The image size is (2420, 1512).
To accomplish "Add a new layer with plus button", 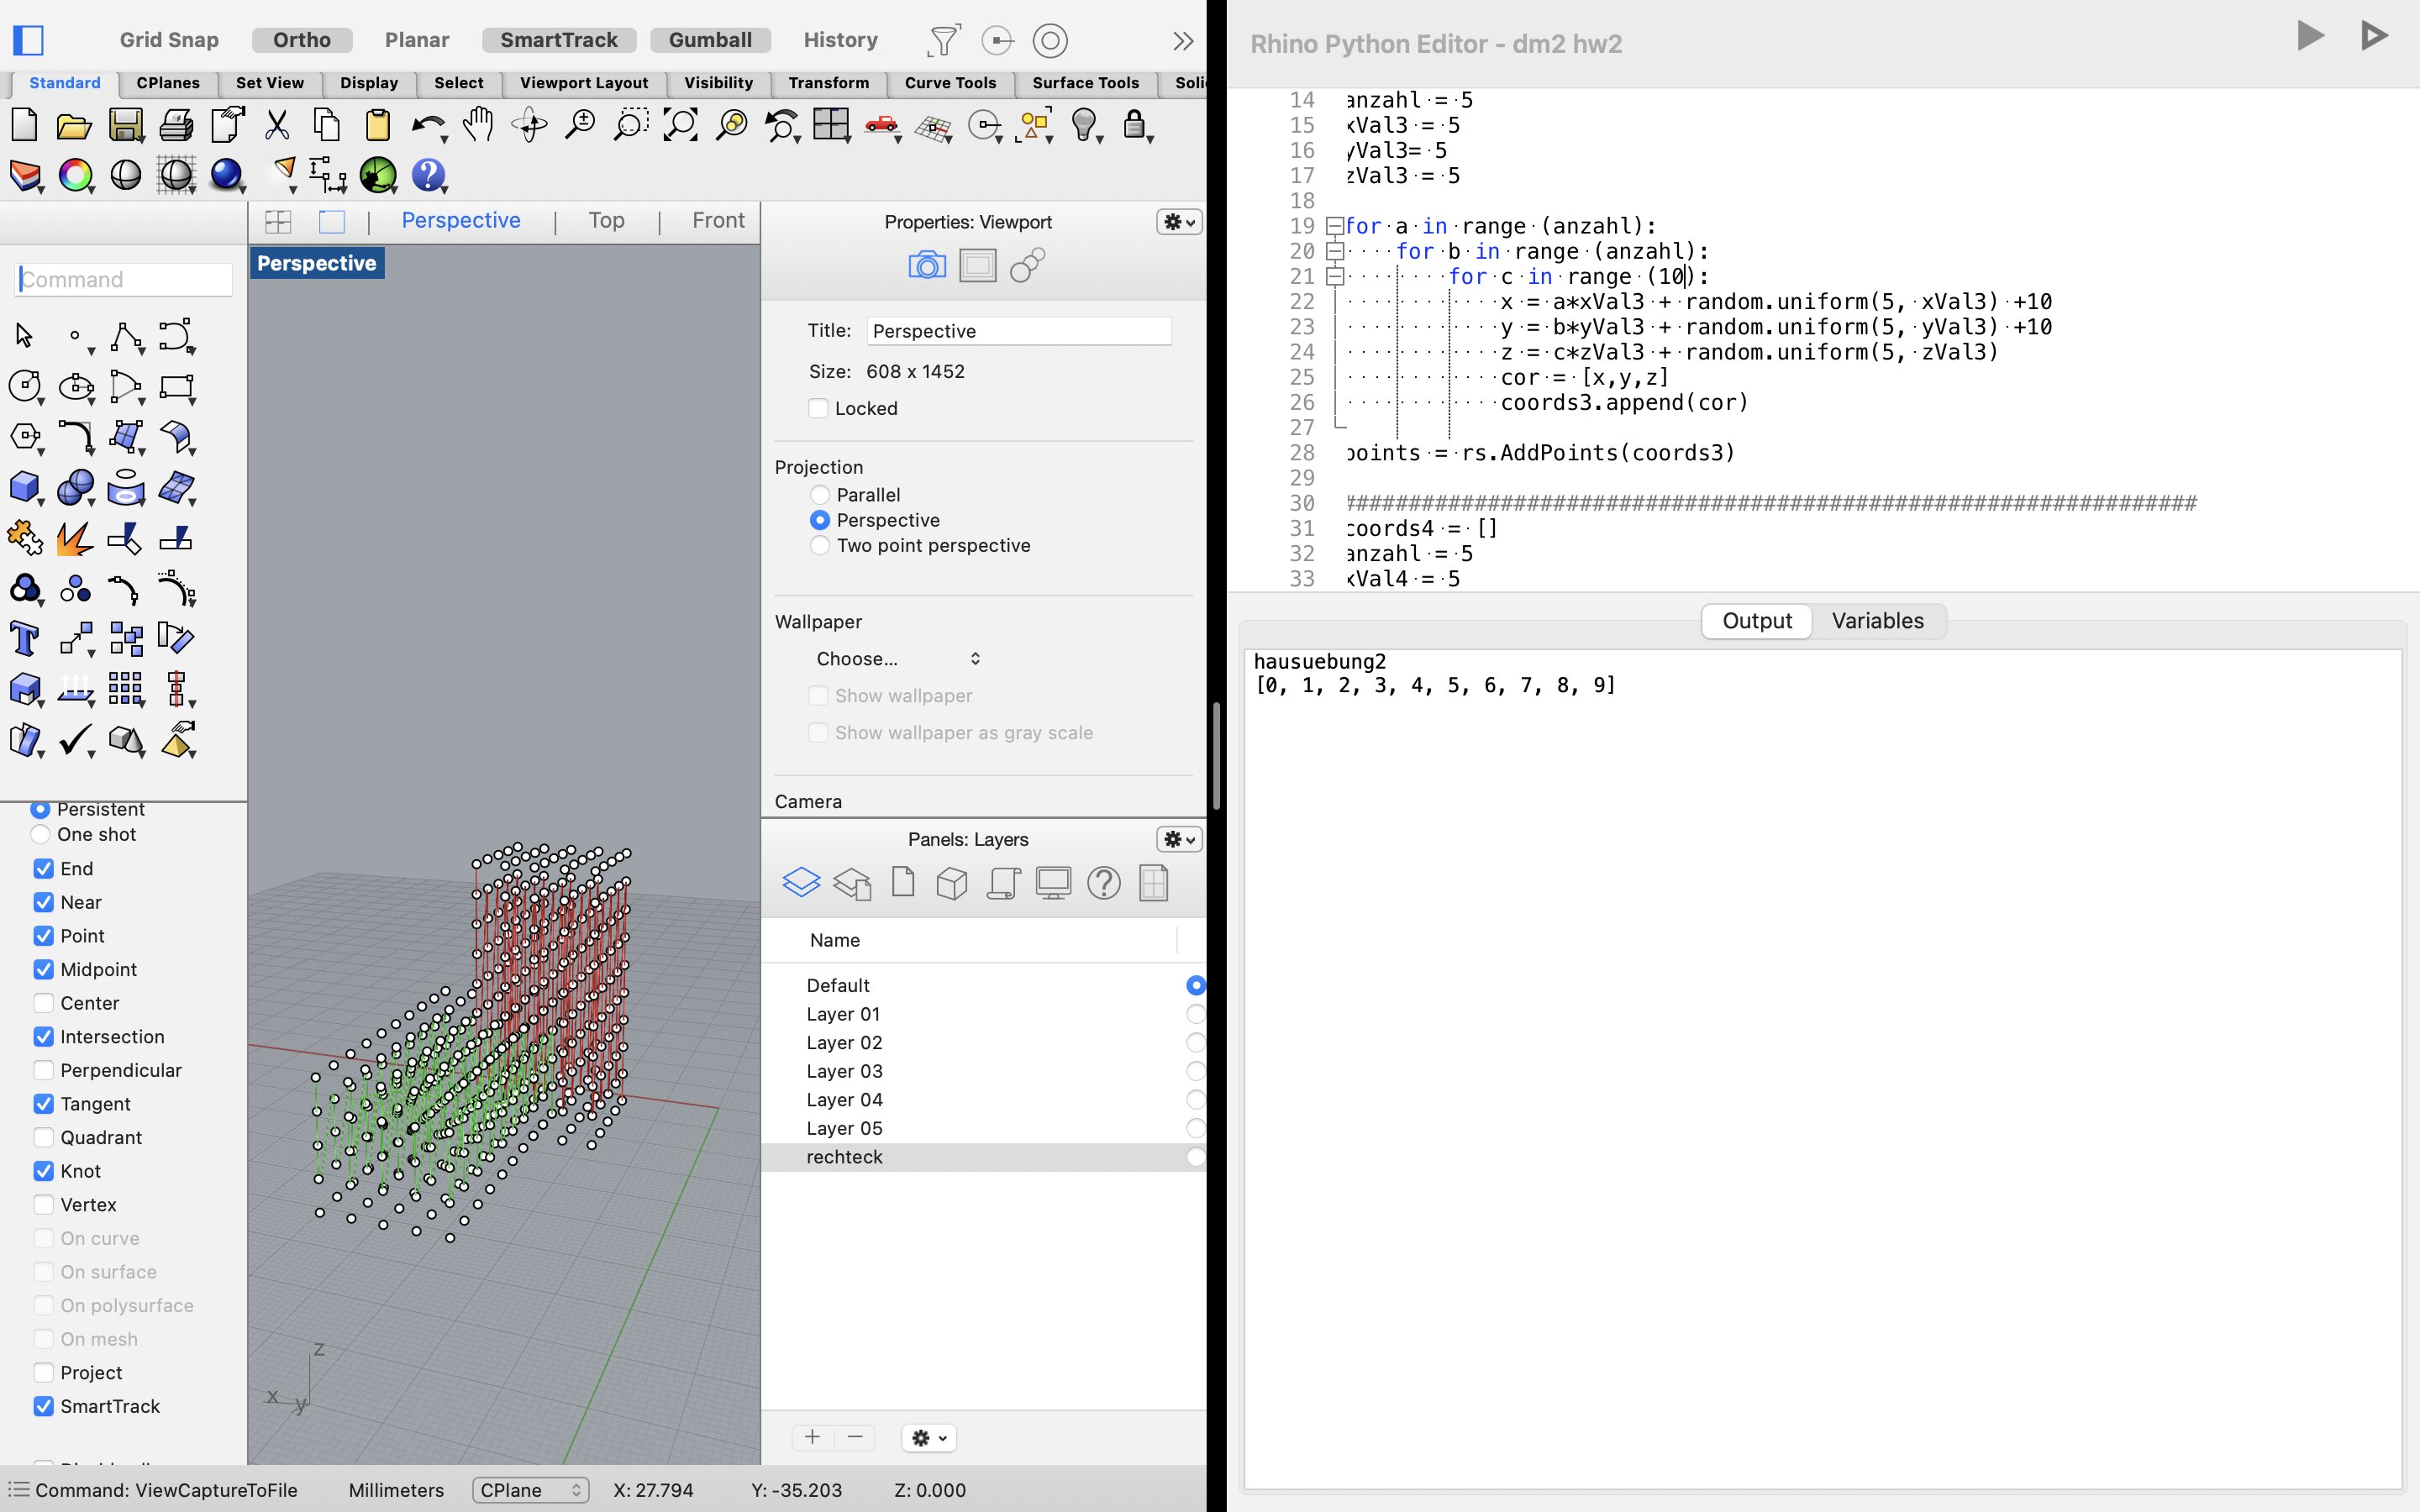I will coord(812,1437).
